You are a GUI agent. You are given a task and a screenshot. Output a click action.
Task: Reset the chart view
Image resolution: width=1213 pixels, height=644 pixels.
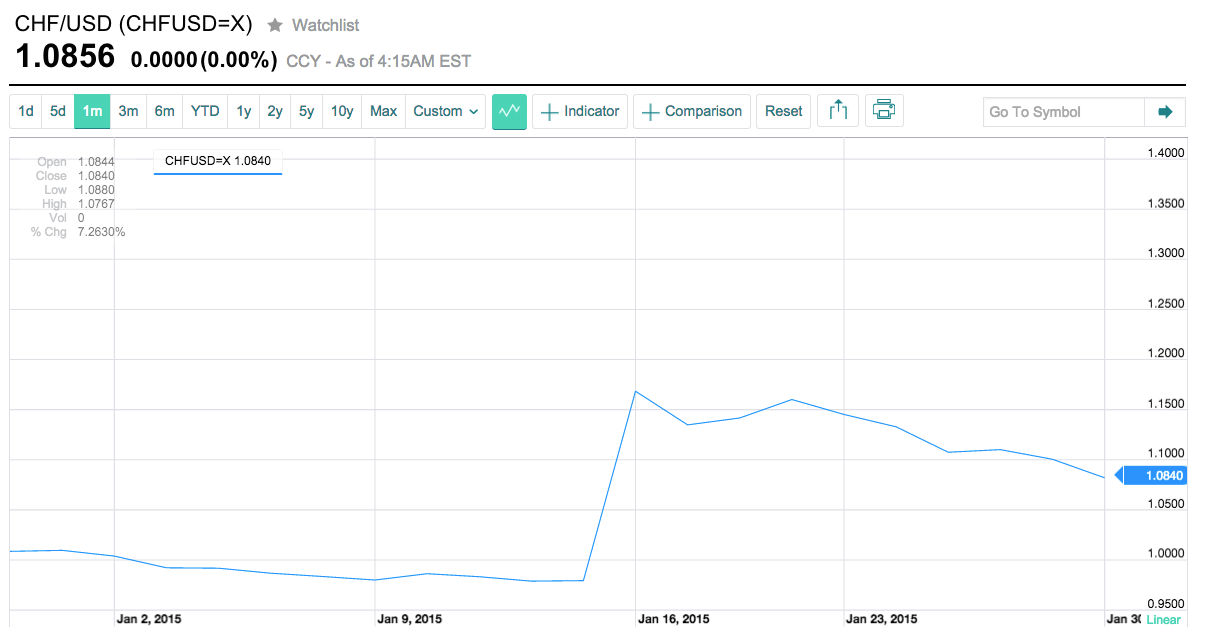[783, 111]
